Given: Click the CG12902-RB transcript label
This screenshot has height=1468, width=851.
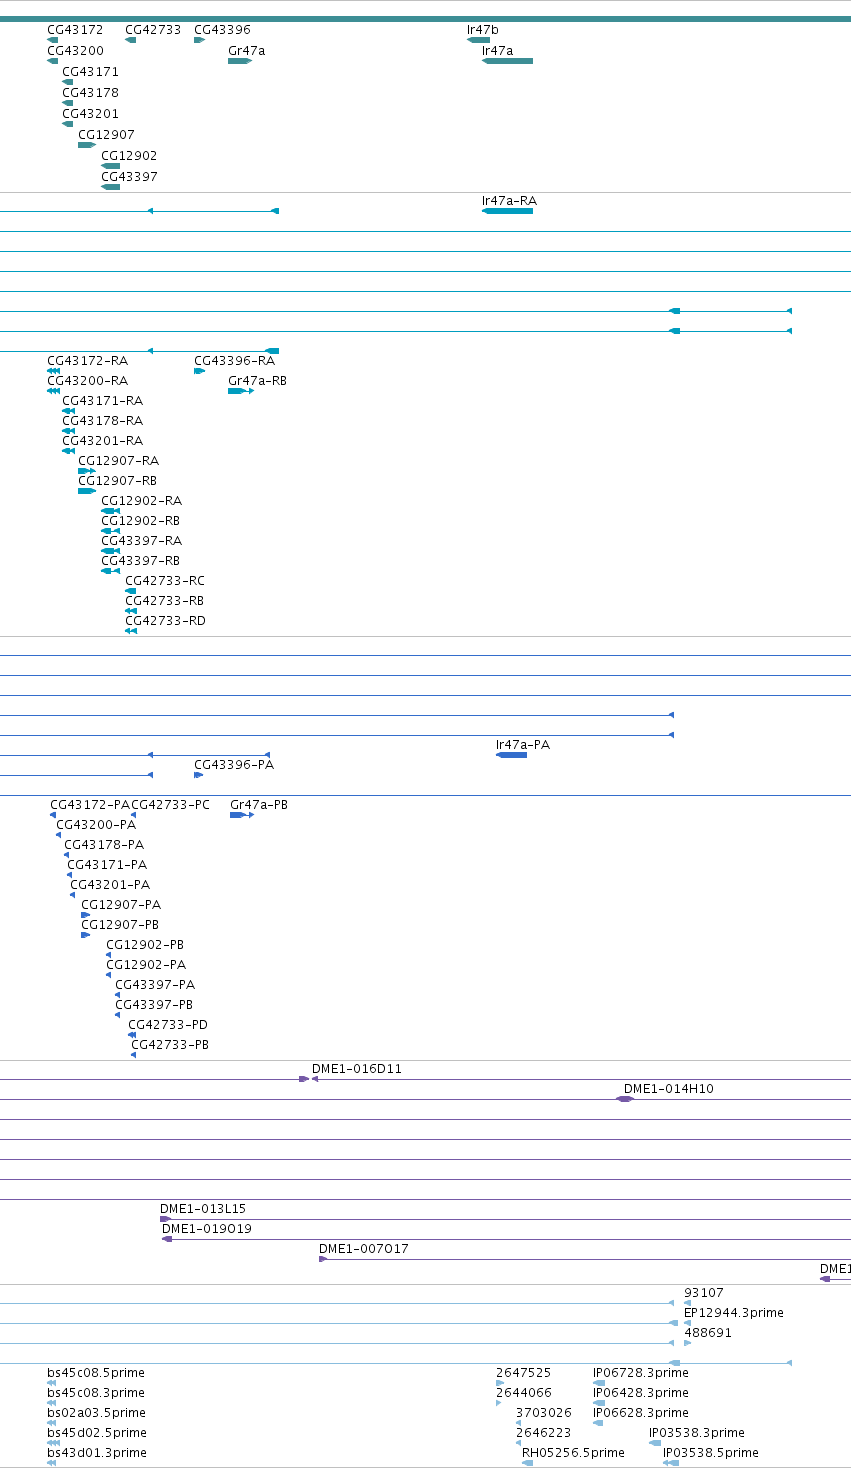Looking at the screenshot, I should (x=140, y=521).
